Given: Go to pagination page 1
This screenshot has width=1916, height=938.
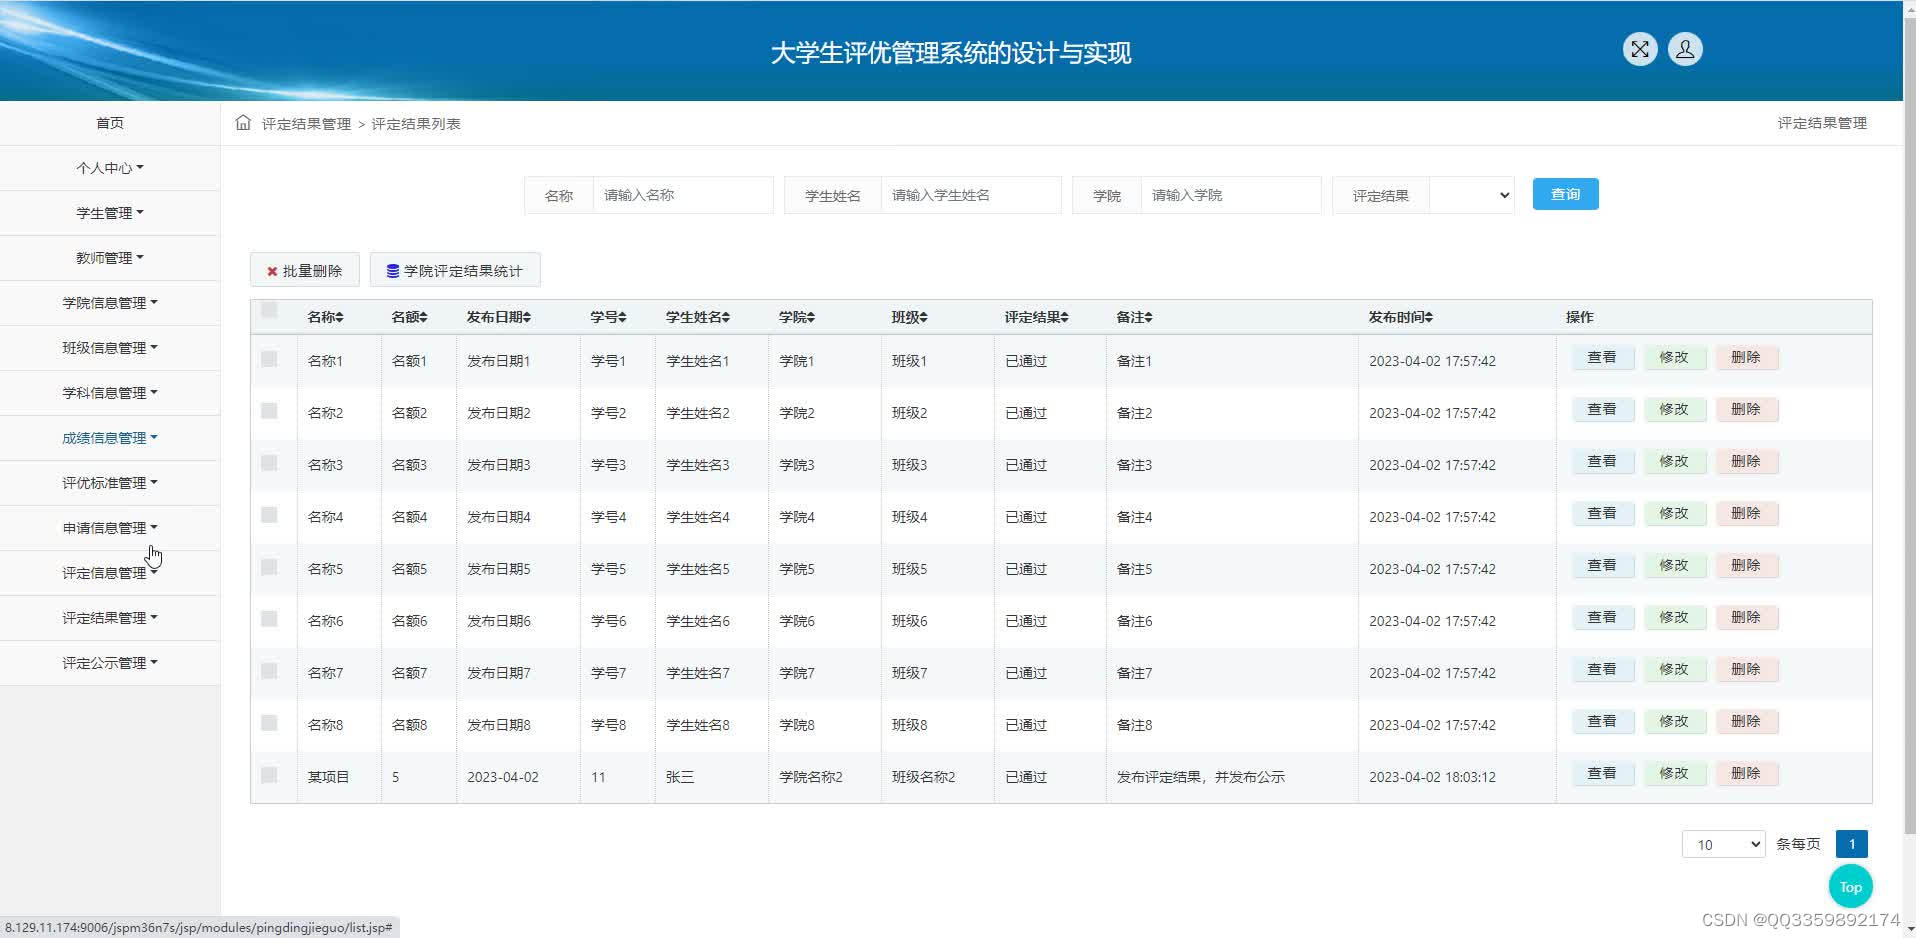Looking at the screenshot, I should [x=1852, y=844].
